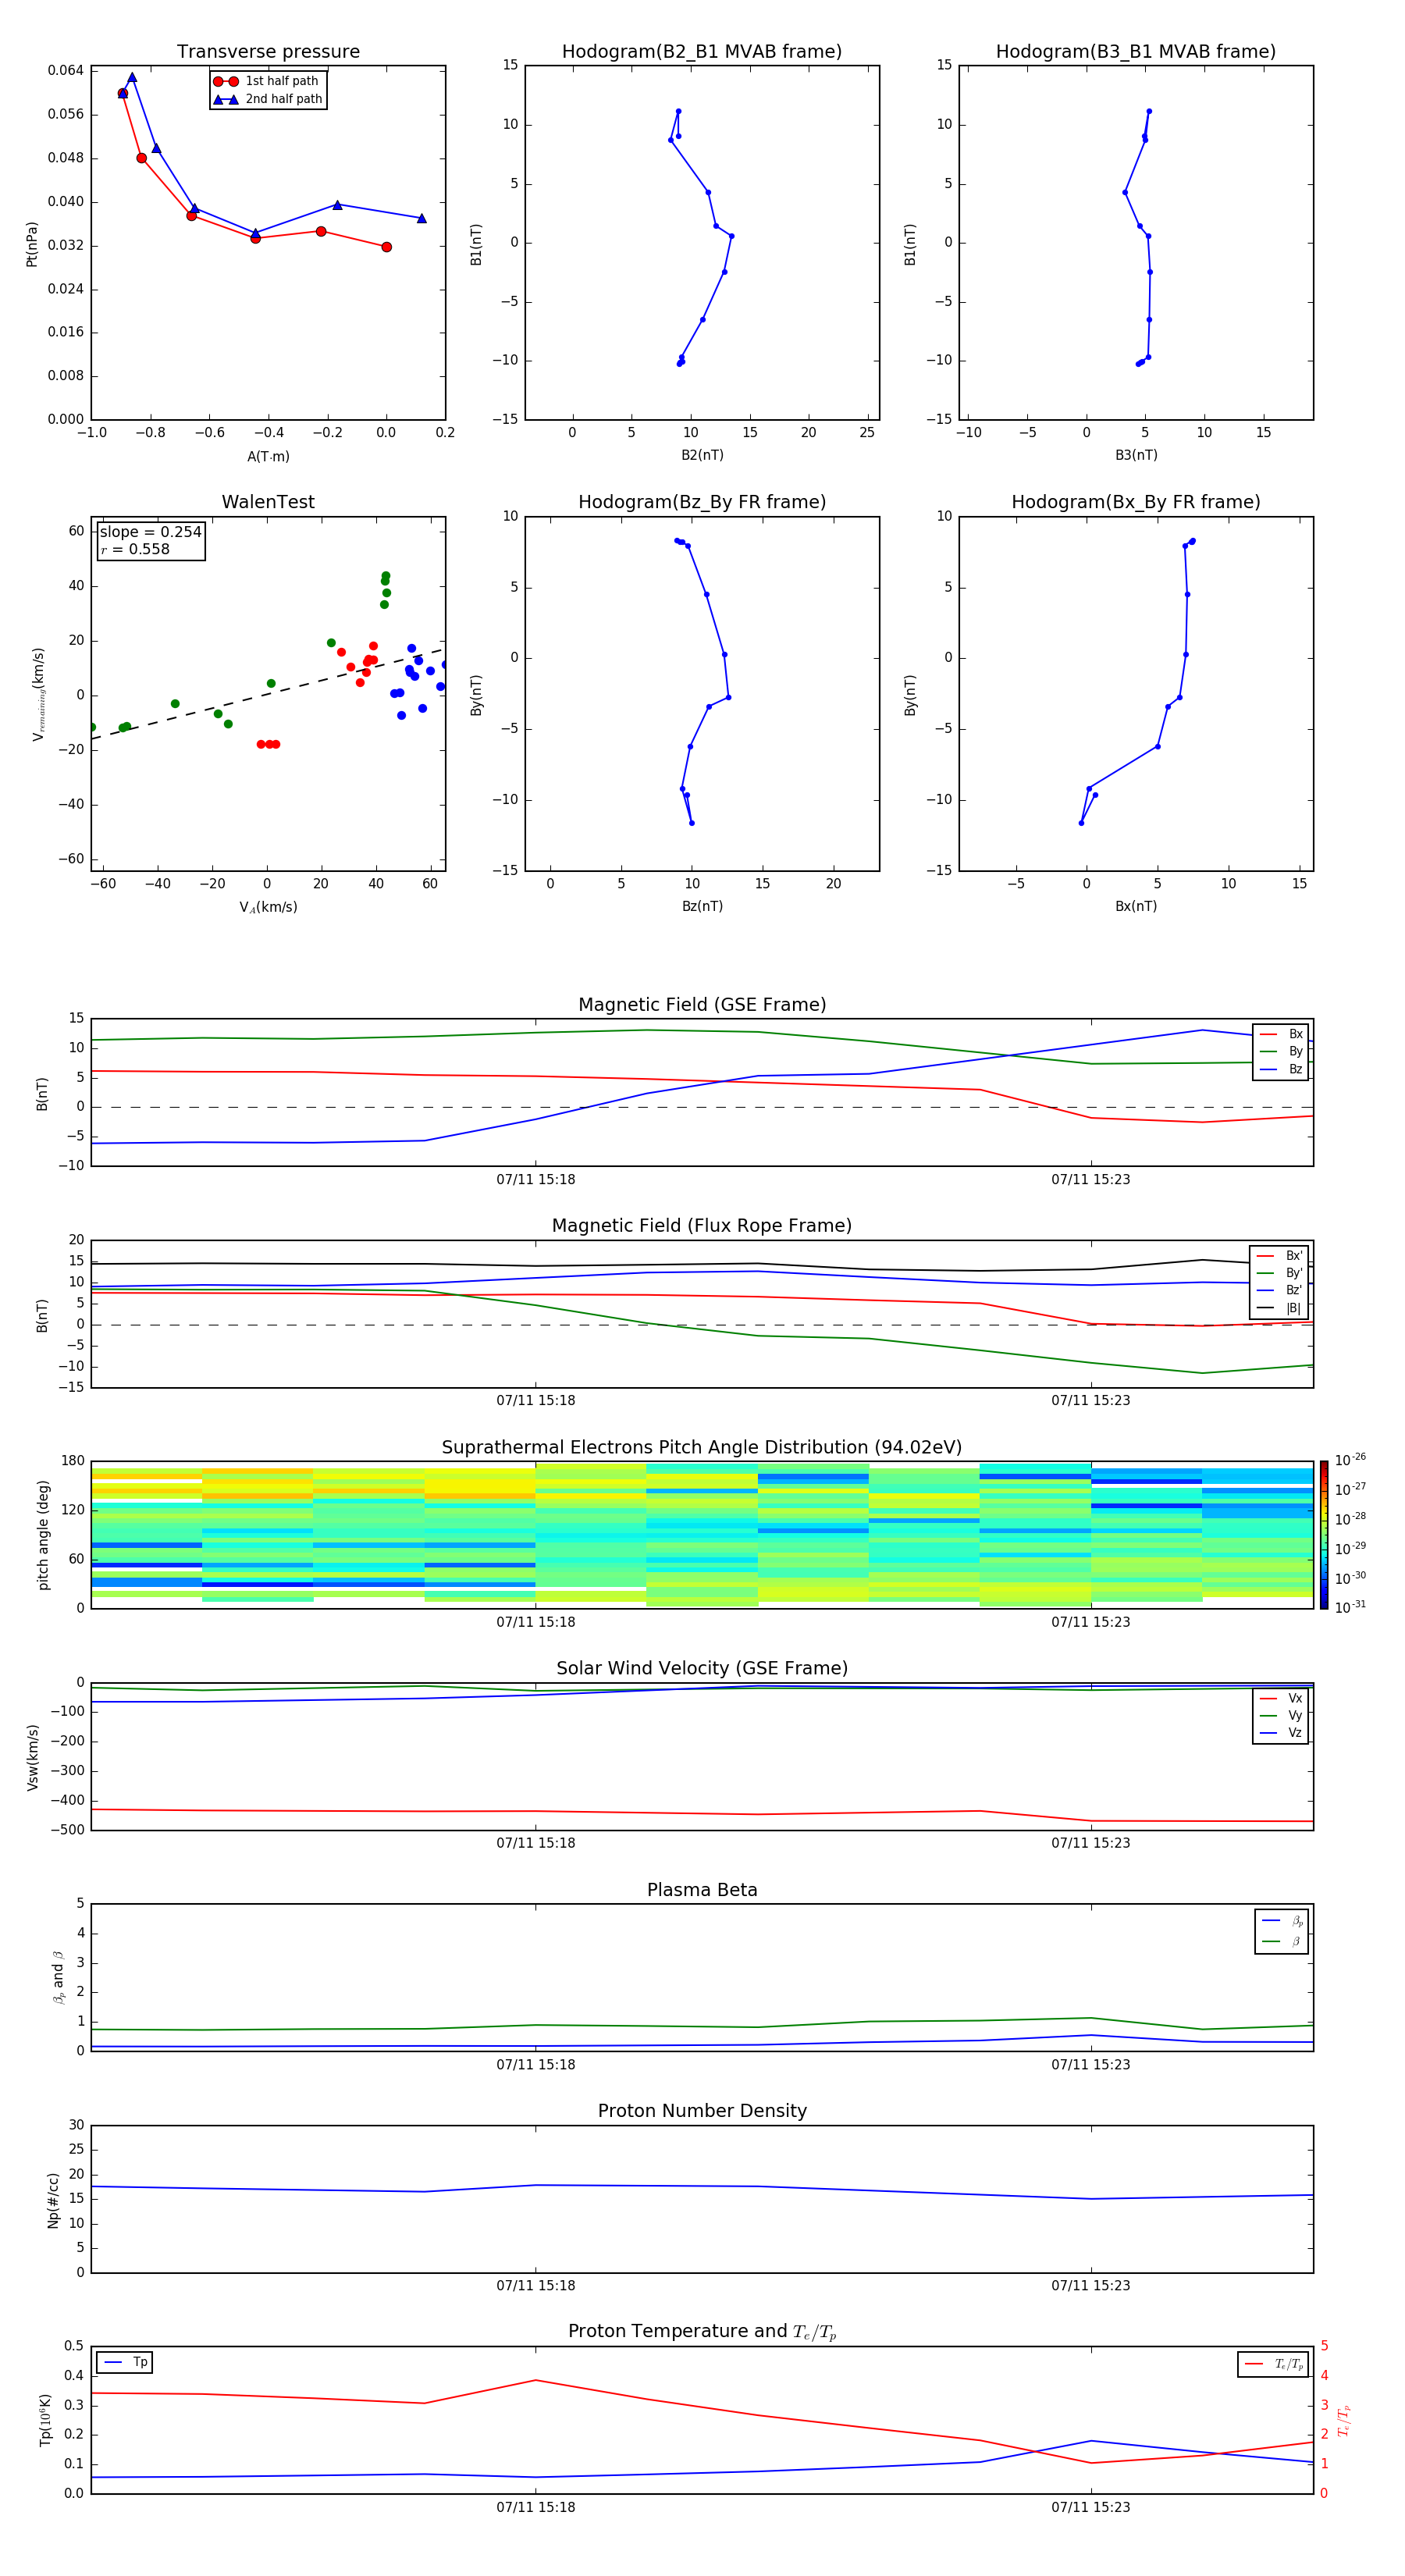Click the By' legend entry in Flux Rope panel

click(x=1279, y=1273)
